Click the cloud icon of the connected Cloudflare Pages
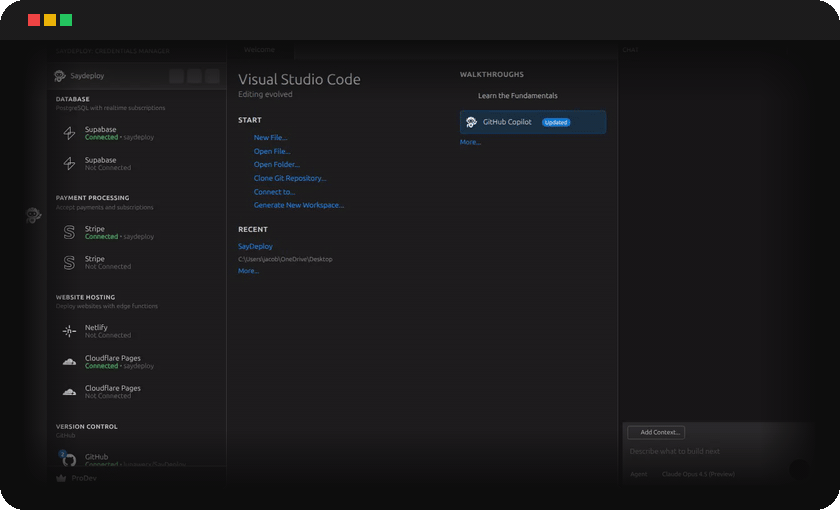 [69, 362]
